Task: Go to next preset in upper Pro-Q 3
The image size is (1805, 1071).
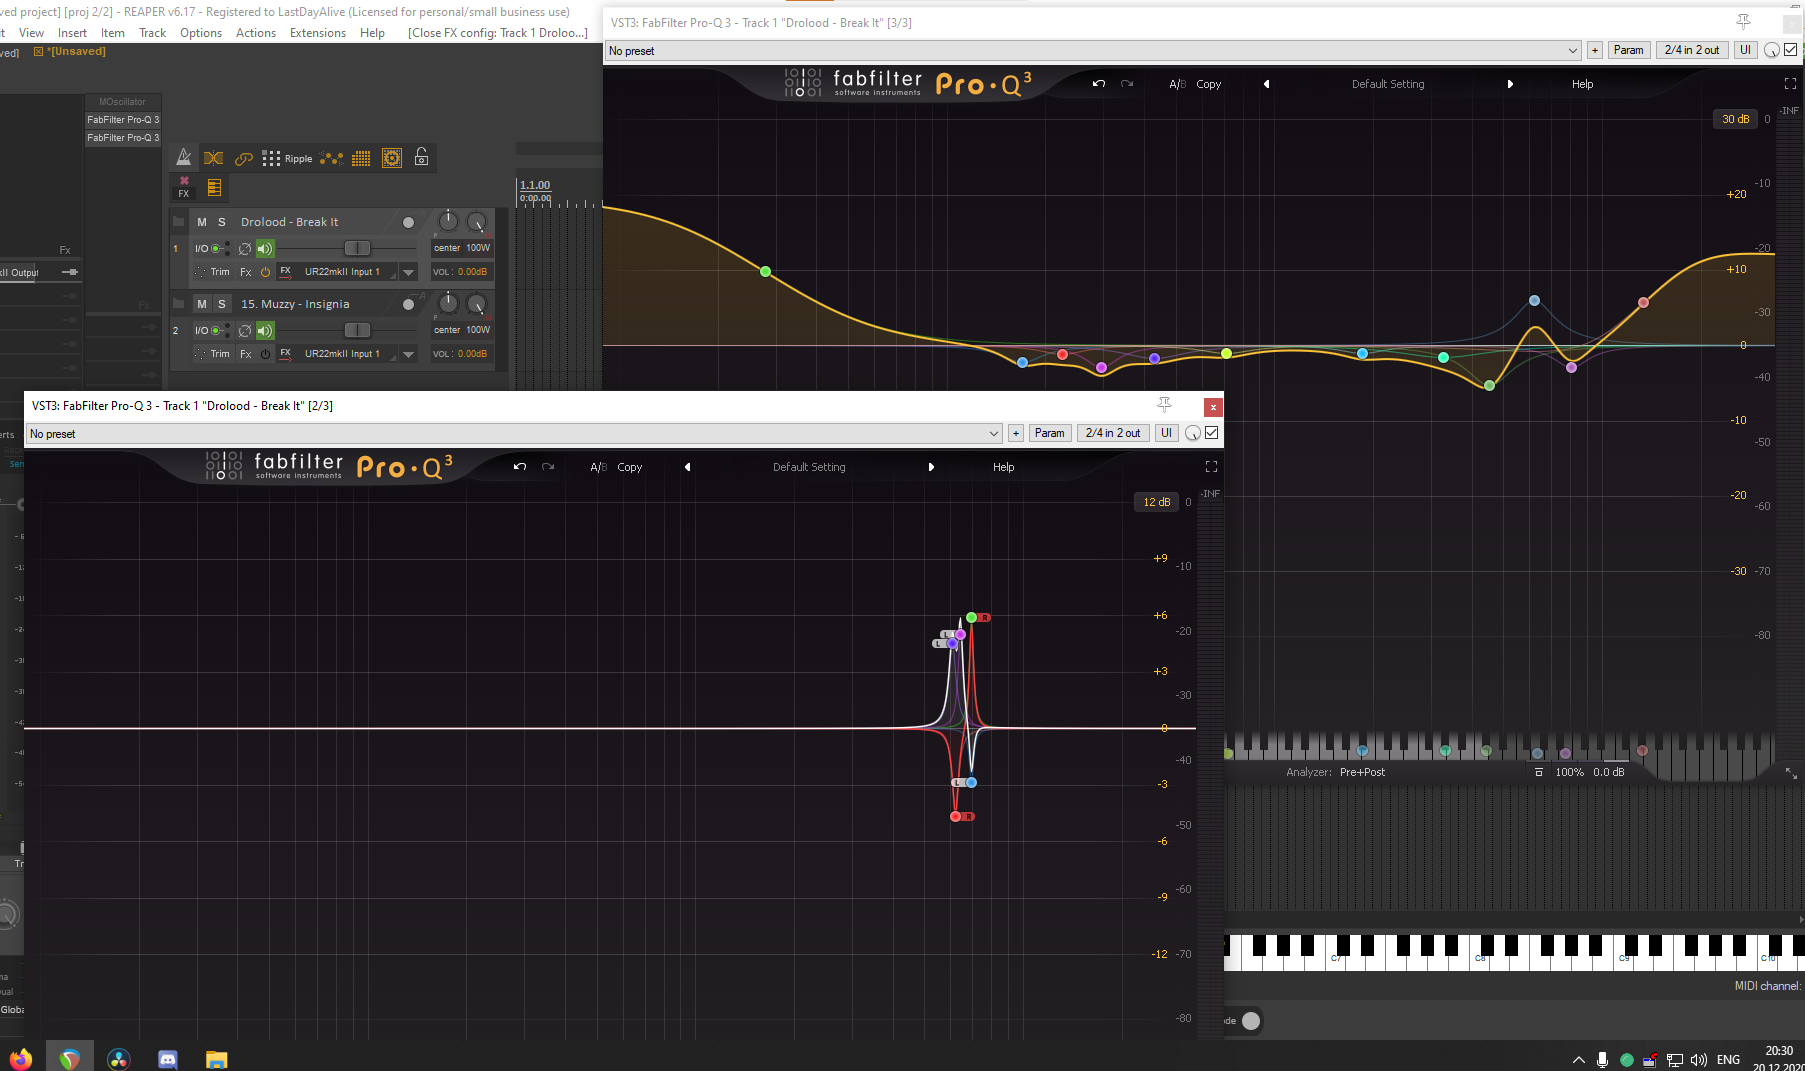Action: coord(1510,84)
